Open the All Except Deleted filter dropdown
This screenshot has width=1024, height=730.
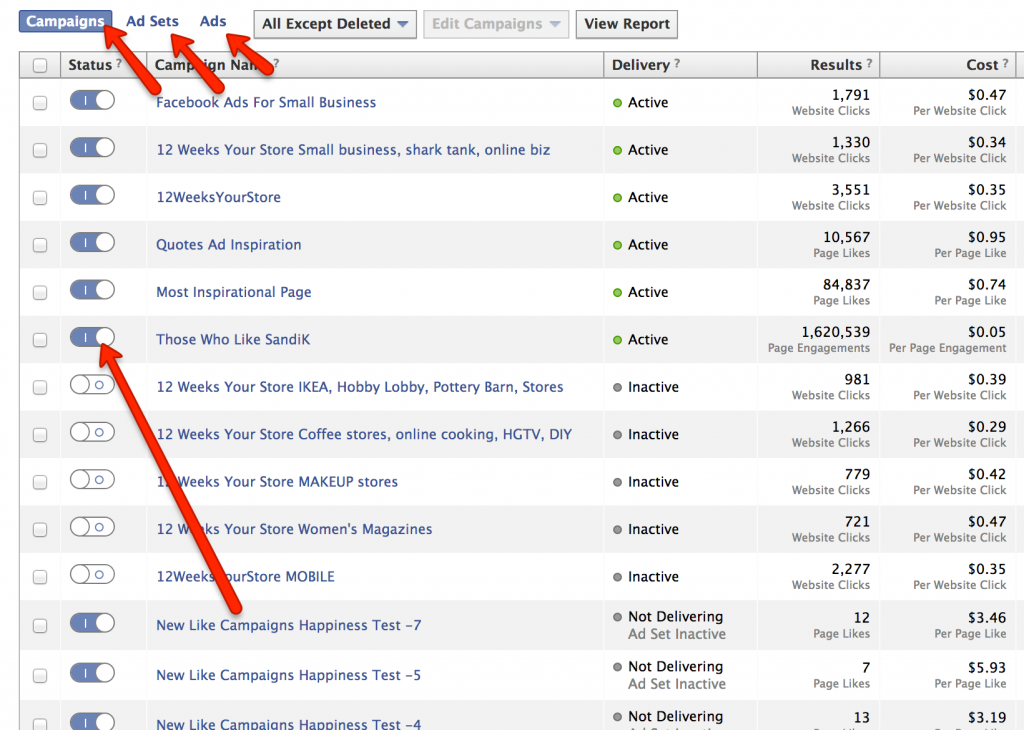[334, 24]
